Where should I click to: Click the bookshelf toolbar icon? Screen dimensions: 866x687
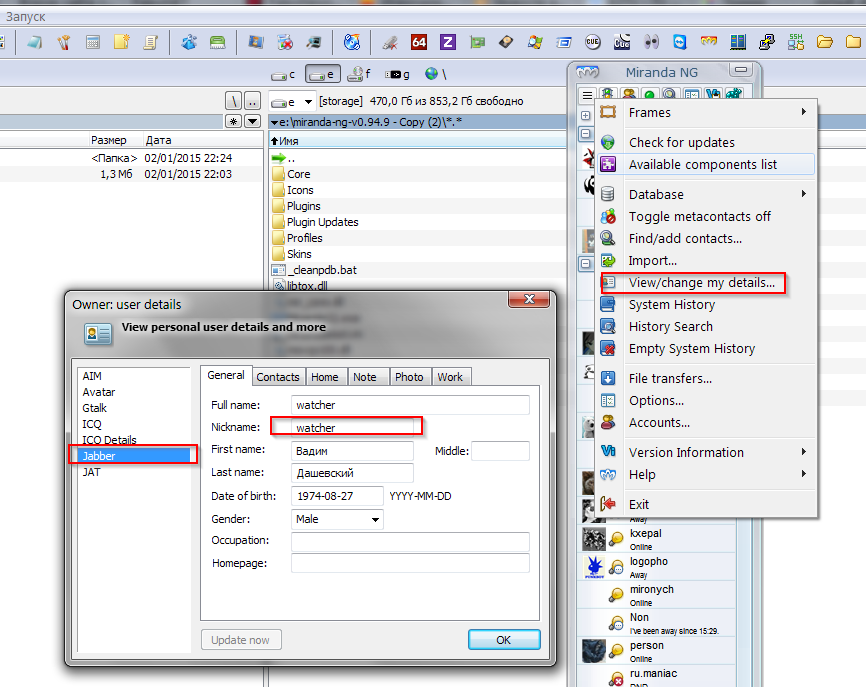click(738, 42)
